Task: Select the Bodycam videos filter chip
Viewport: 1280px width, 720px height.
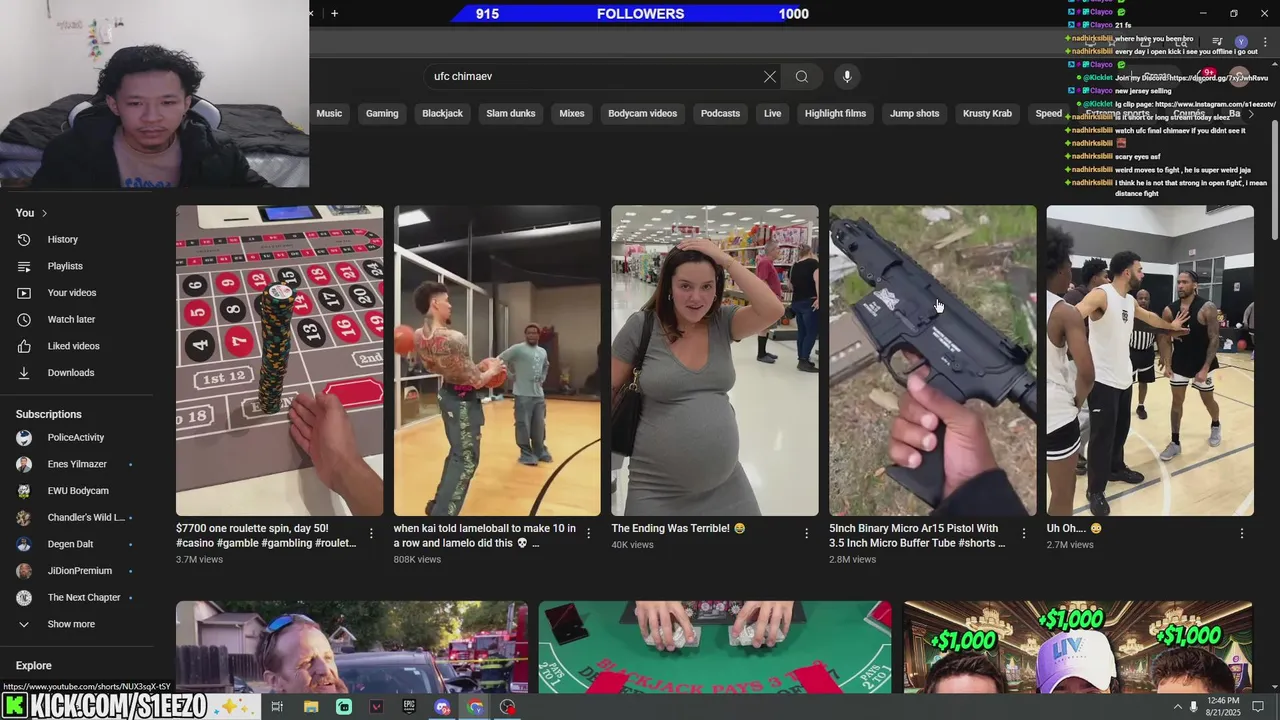Action: [x=643, y=114]
